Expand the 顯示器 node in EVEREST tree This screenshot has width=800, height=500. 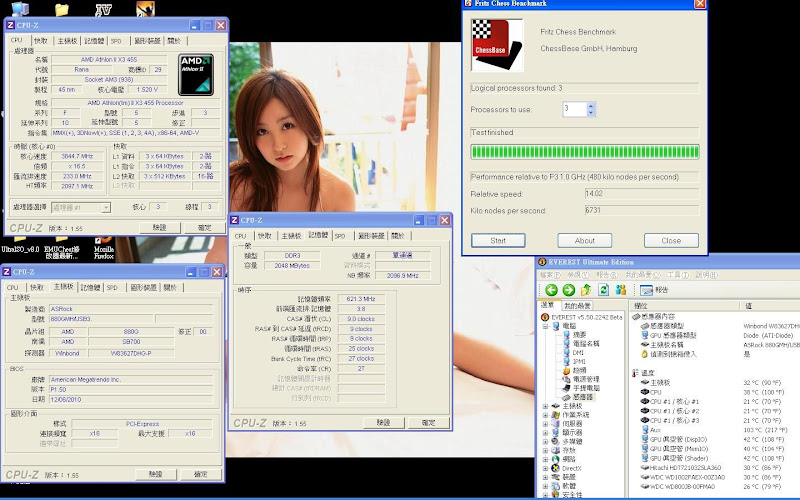pyautogui.click(x=545, y=433)
